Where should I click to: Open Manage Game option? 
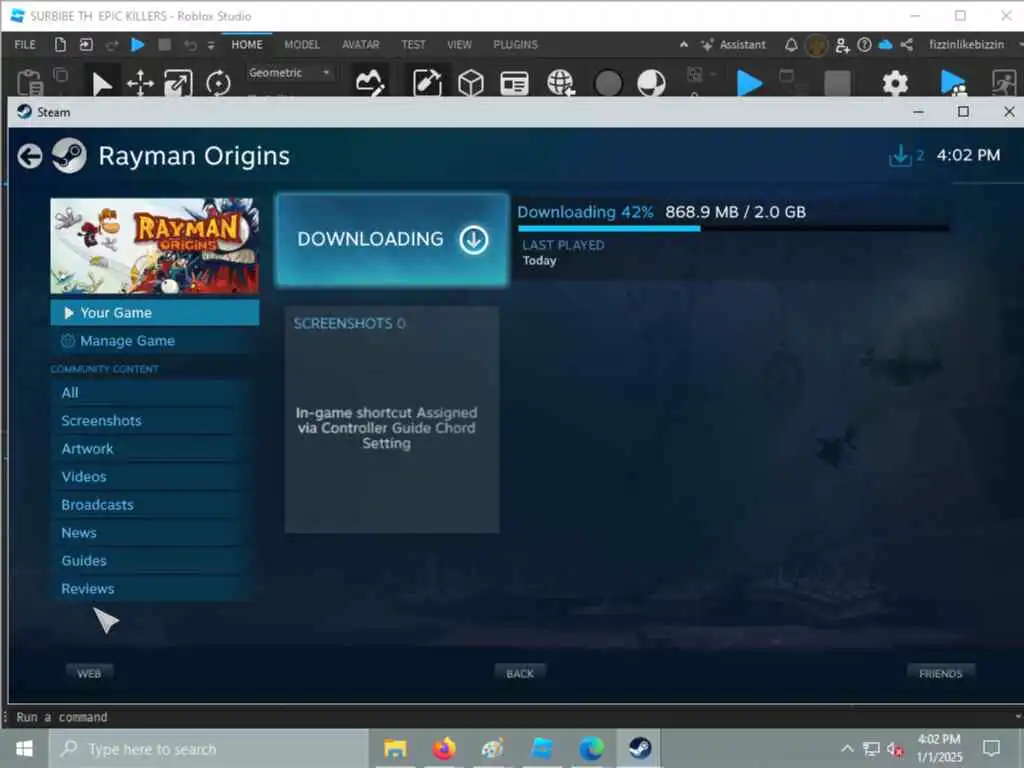[155, 341]
